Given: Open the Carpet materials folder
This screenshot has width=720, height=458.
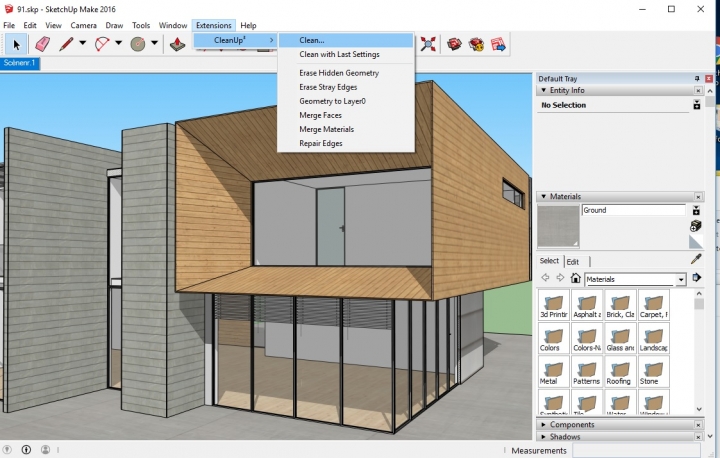Looking at the screenshot, I should tap(654, 305).
